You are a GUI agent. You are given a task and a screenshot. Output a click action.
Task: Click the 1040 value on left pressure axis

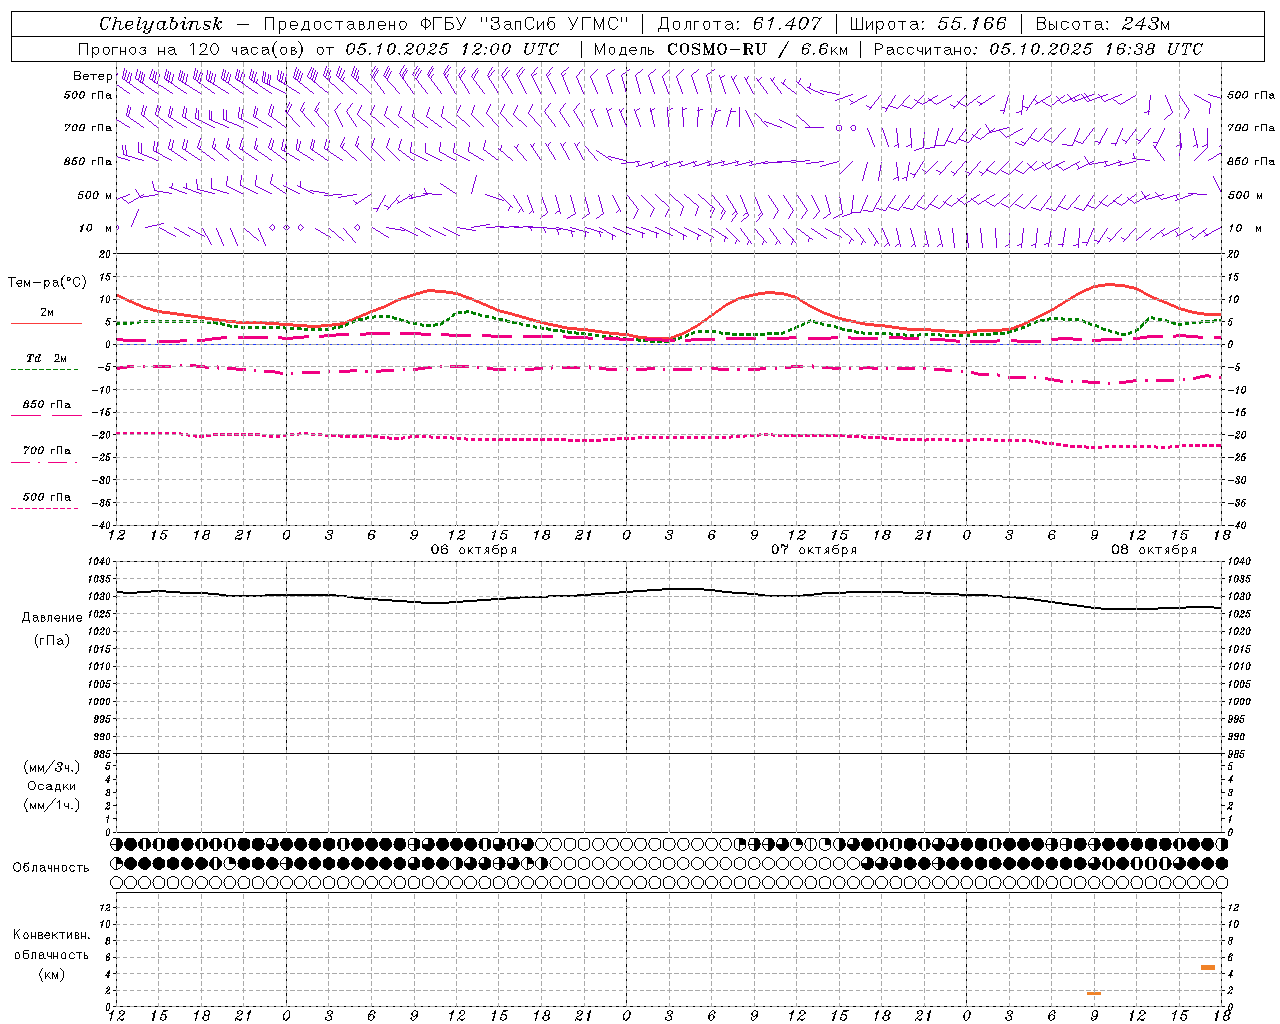point(100,562)
